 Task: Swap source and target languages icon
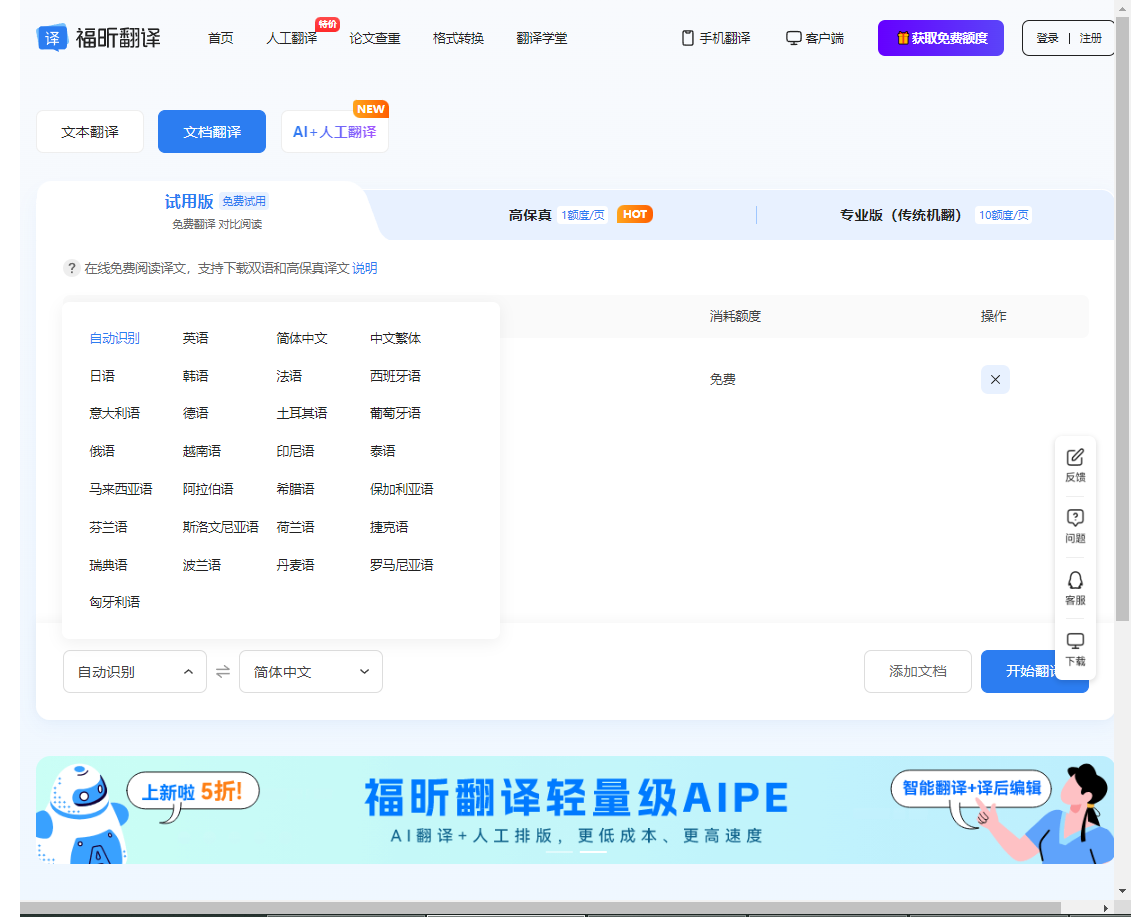(x=223, y=672)
